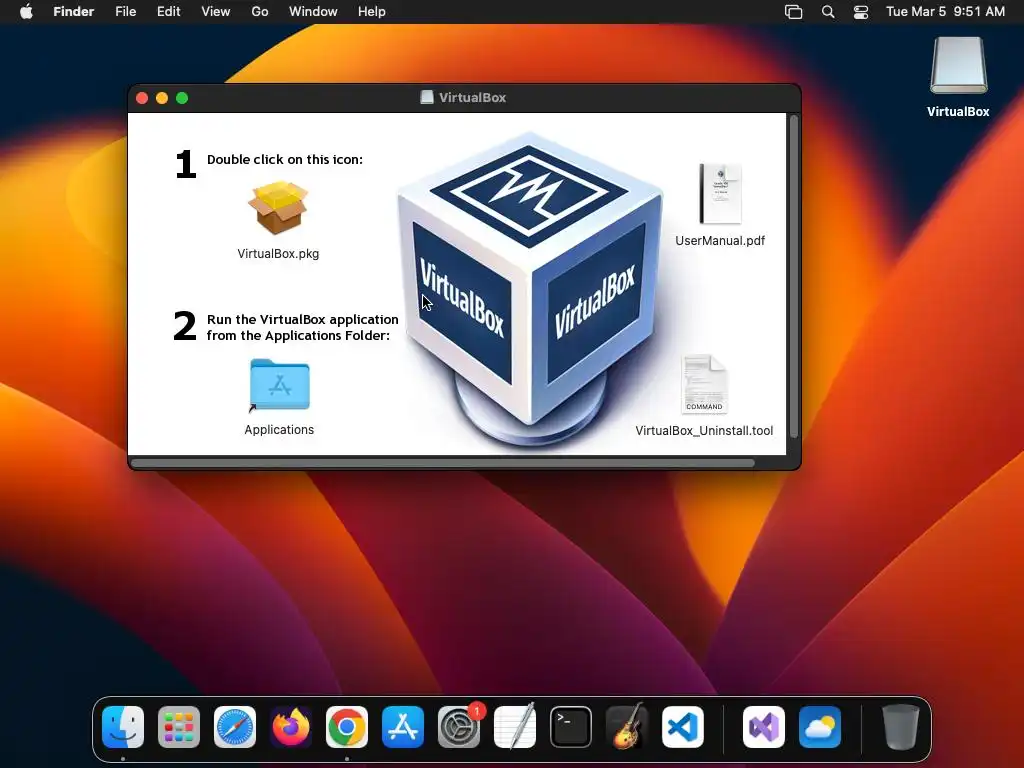Open the Go menu

[260, 12]
